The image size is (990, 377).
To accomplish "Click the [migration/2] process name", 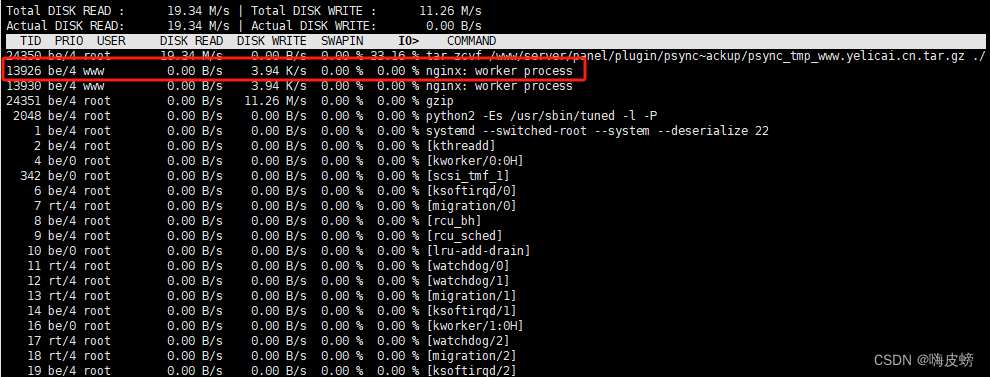I will tap(472, 356).
